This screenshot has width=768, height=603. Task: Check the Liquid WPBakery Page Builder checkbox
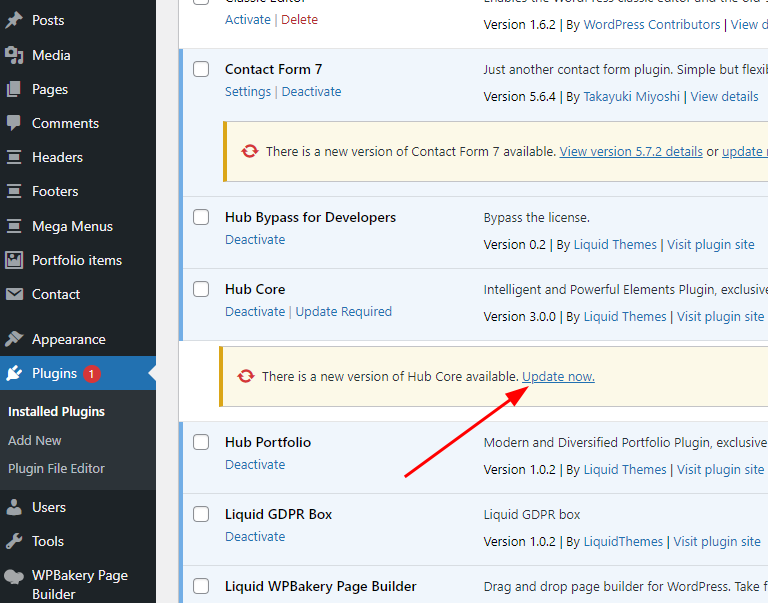(x=201, y=586)
